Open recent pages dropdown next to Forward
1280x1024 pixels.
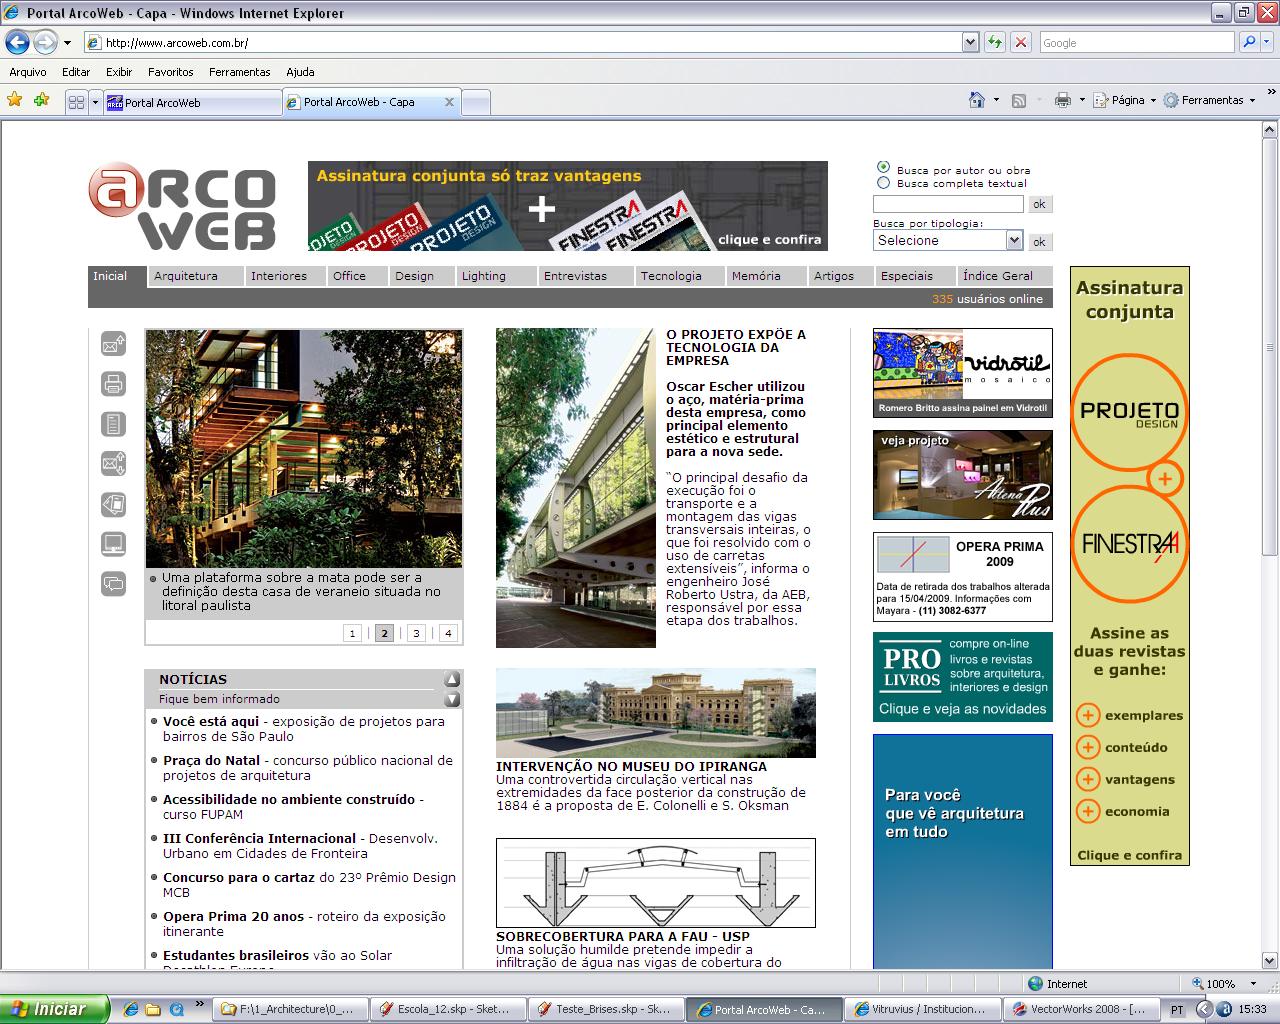coord(67,42)
